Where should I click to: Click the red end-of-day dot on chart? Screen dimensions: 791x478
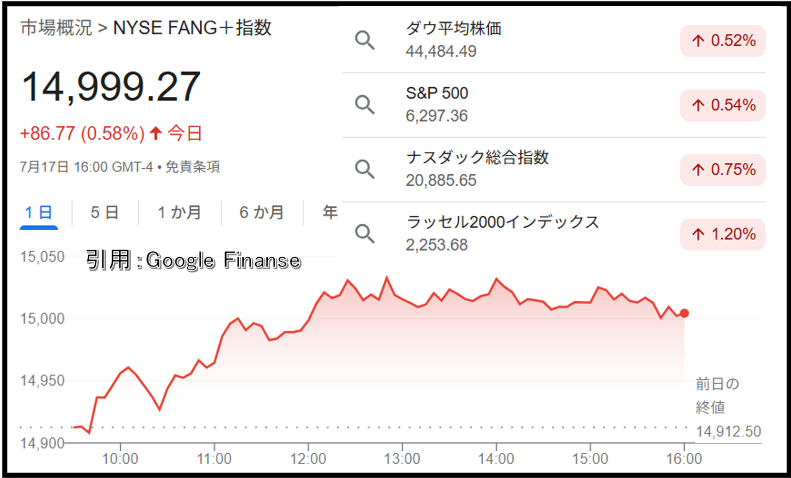(x=684, y=313)
